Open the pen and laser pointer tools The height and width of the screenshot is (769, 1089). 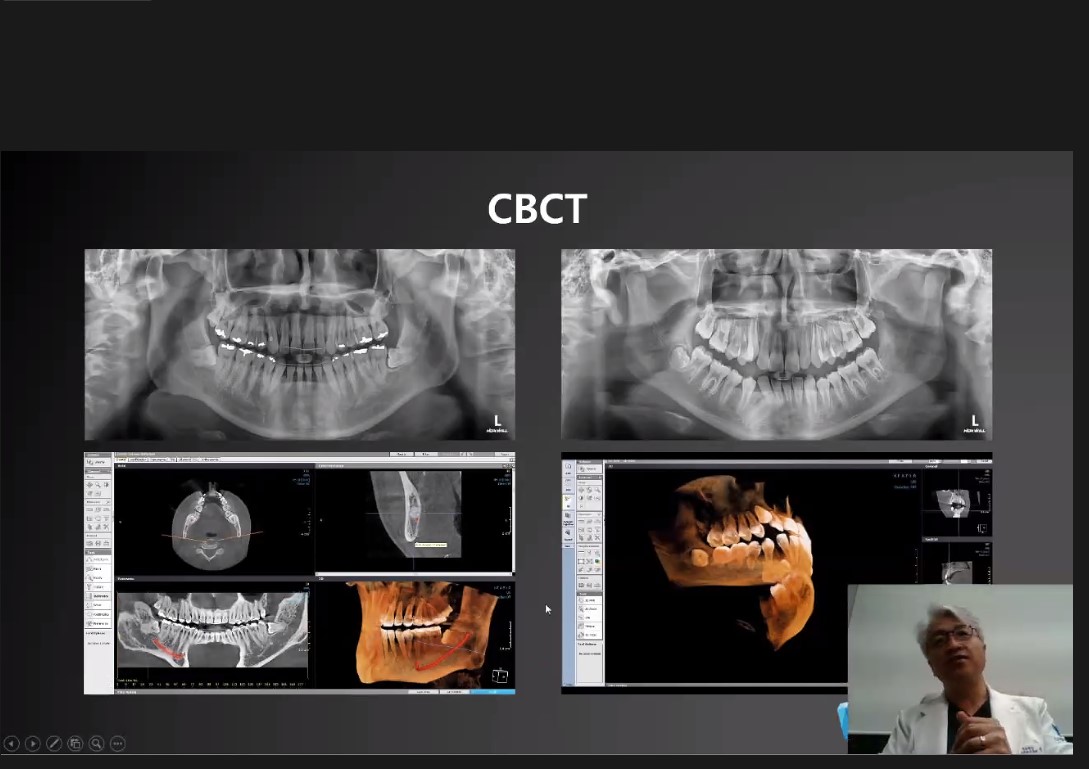(54, 743)
